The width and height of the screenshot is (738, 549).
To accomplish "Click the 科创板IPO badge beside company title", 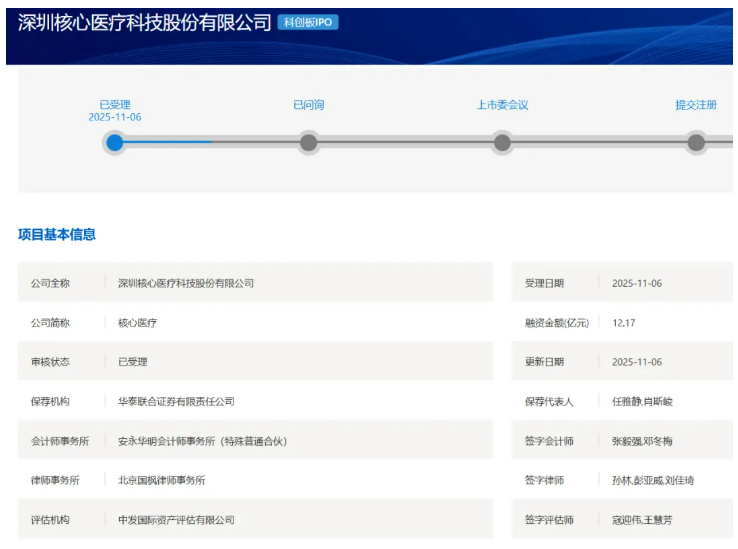I will (x=308, y=22).
